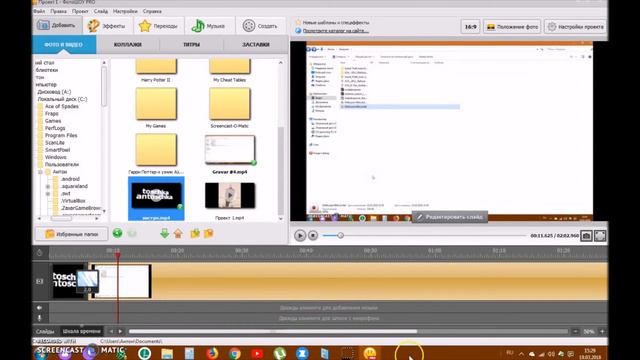
Task: Open the Музыка section
Action: click(x=209, y=26)
